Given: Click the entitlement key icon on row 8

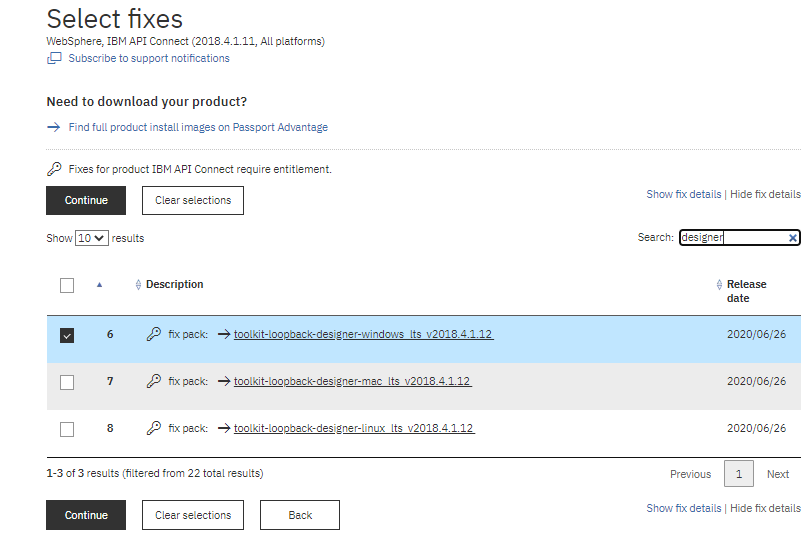Looking at the screenshot, I should [x=153, y=428].
